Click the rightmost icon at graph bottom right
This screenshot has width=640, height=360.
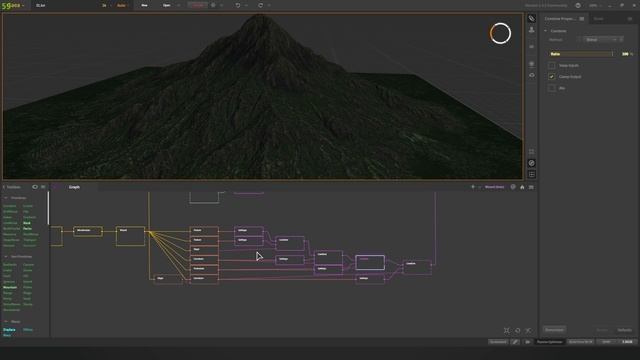(x=529, y=331)
